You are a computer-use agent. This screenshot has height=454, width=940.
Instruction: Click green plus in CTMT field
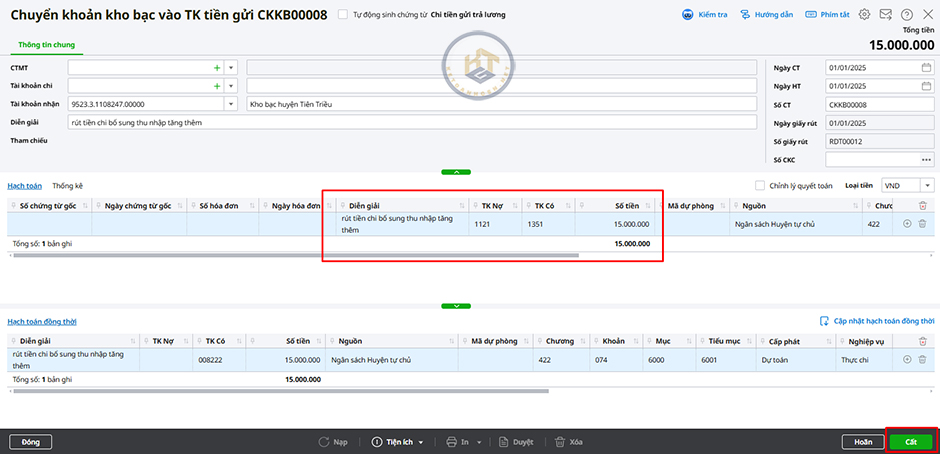[216, 67]
